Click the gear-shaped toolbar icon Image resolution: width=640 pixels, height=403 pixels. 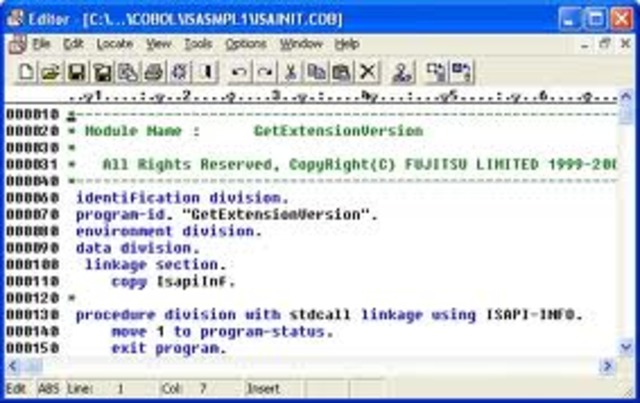tap(179, 73)
